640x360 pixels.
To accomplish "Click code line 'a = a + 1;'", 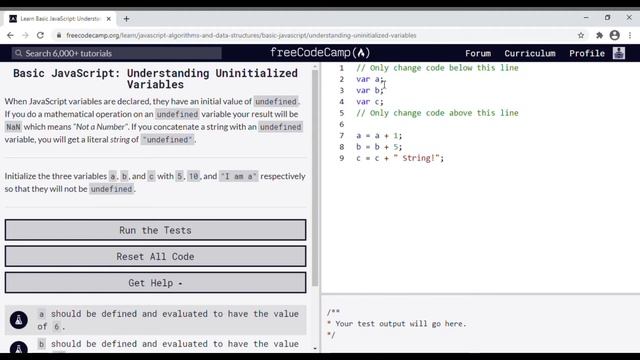I will pos(379,136).
